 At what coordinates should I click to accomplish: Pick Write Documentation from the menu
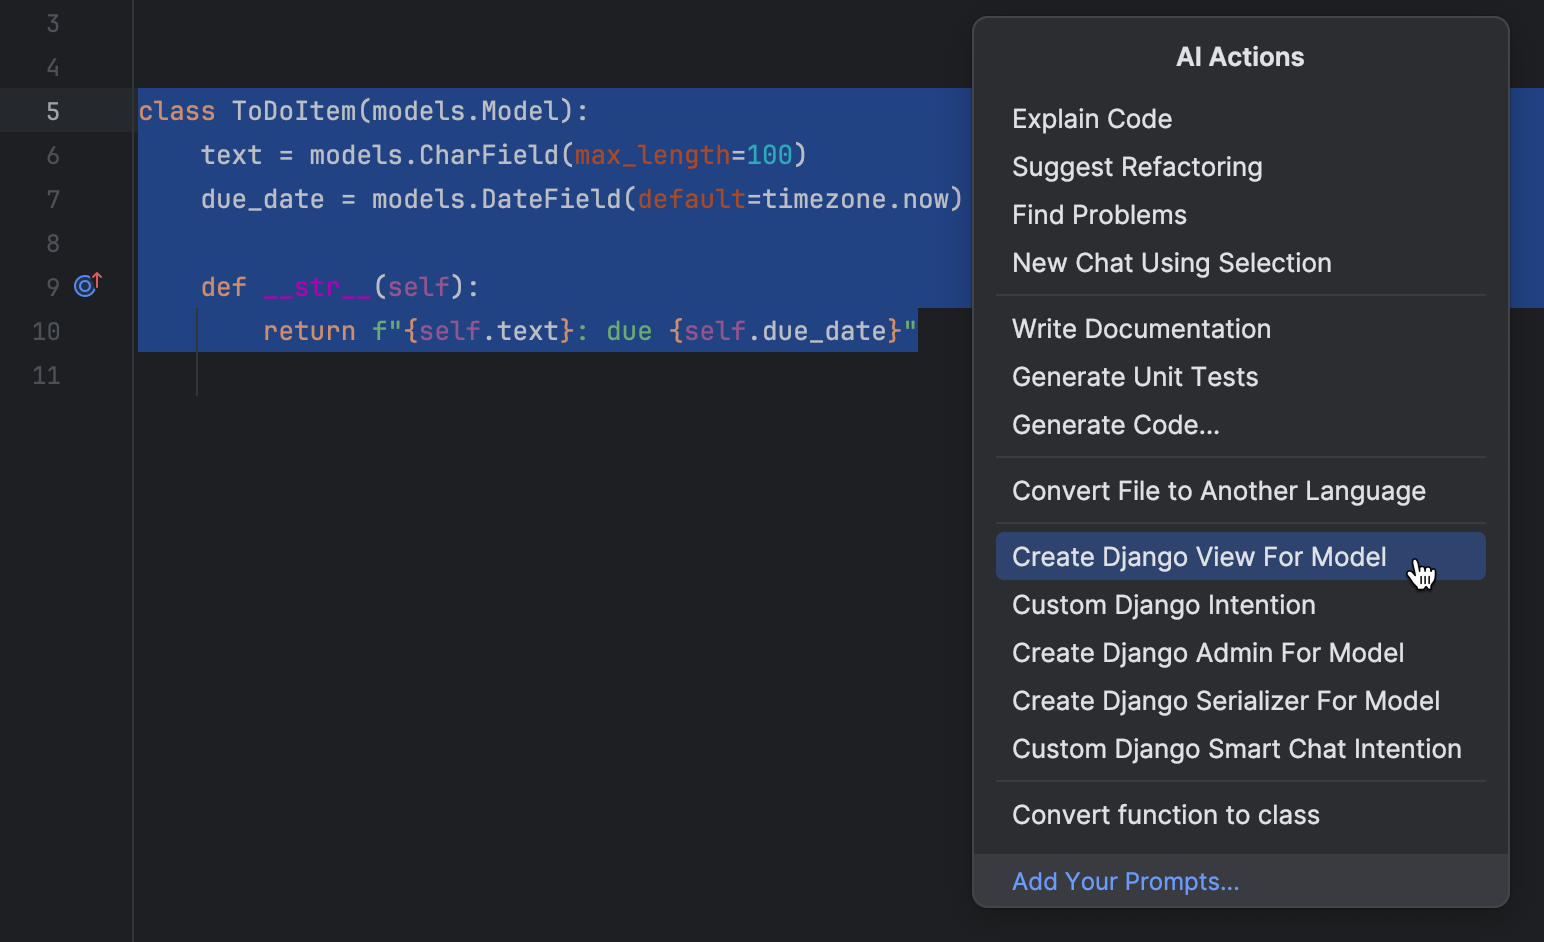point(1141,329)
